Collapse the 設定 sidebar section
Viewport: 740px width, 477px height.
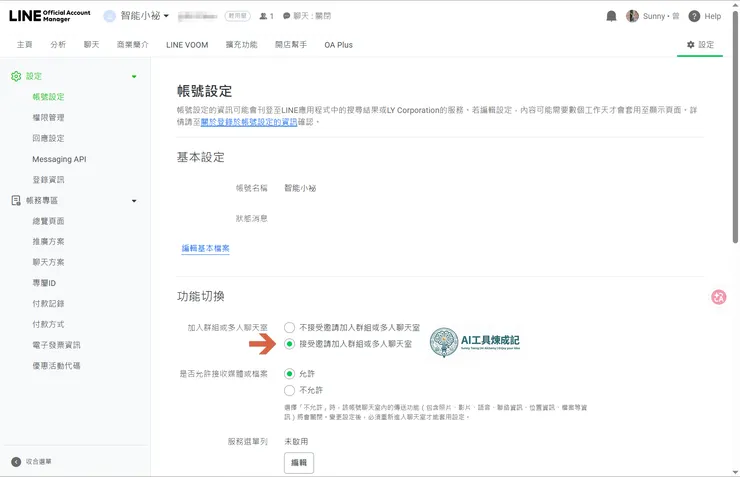(134, 76)
